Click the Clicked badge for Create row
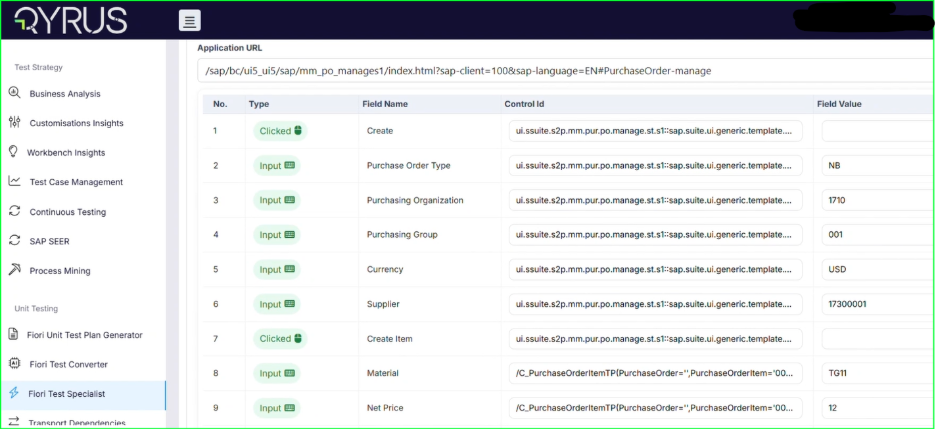 pos(279,131)
